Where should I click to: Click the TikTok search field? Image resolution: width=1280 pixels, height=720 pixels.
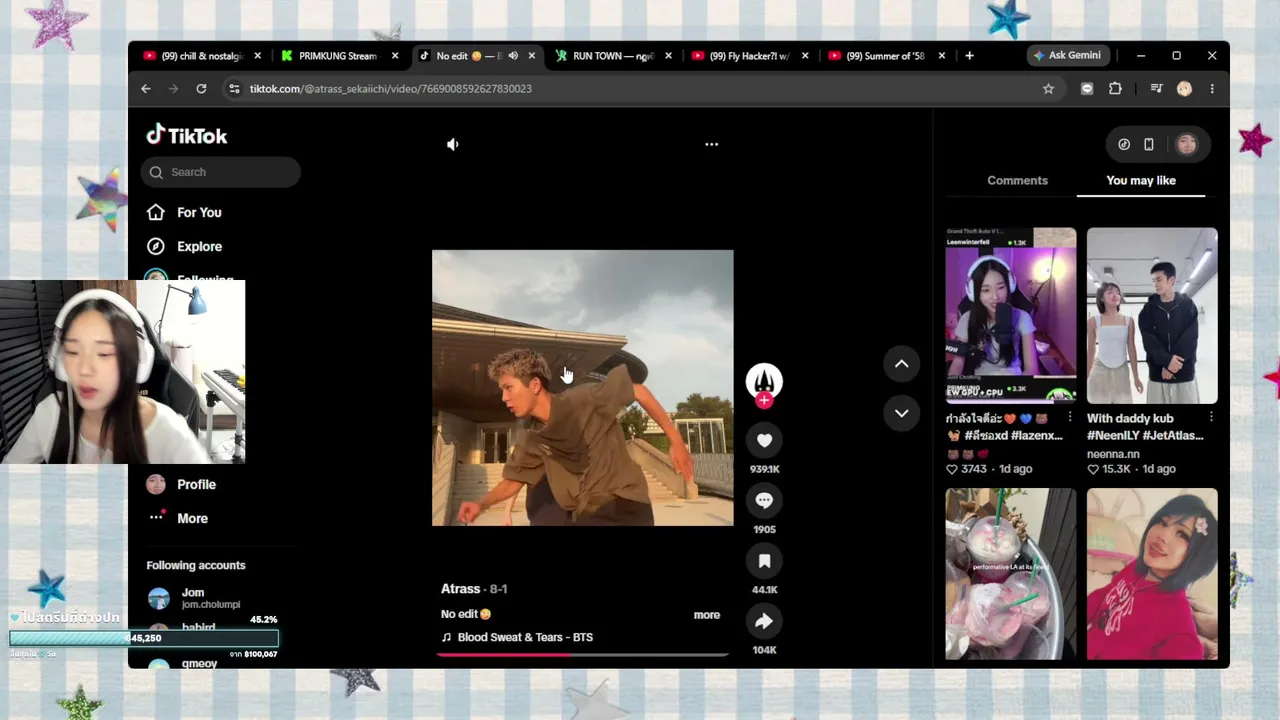tap(221, 172)
